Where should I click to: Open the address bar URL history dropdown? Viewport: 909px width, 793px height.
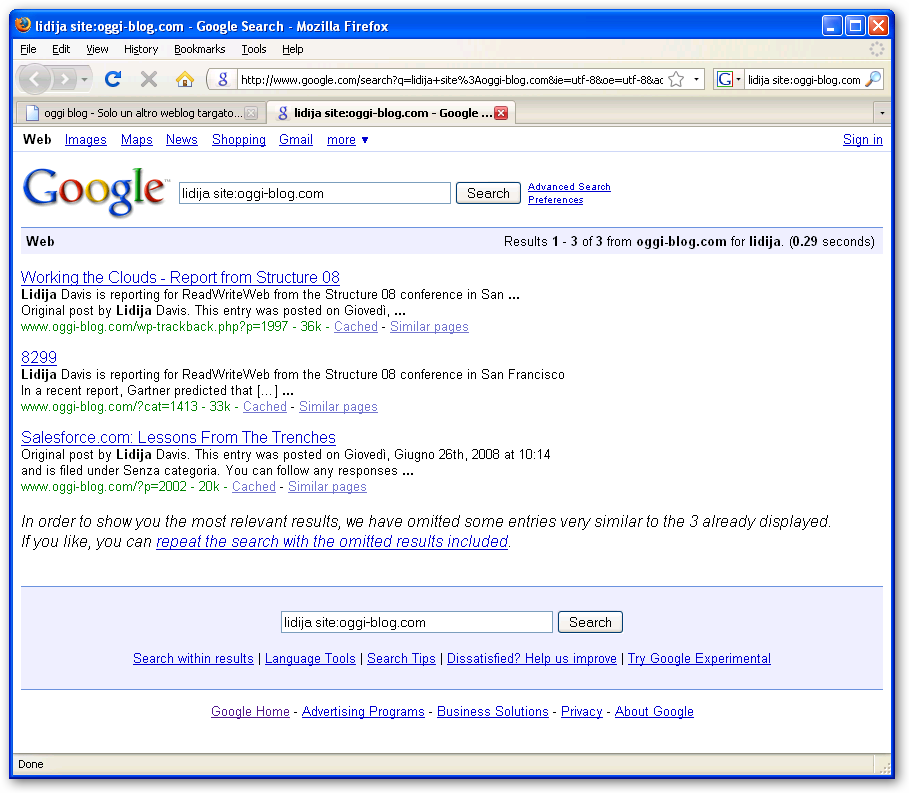click(696, 79)
